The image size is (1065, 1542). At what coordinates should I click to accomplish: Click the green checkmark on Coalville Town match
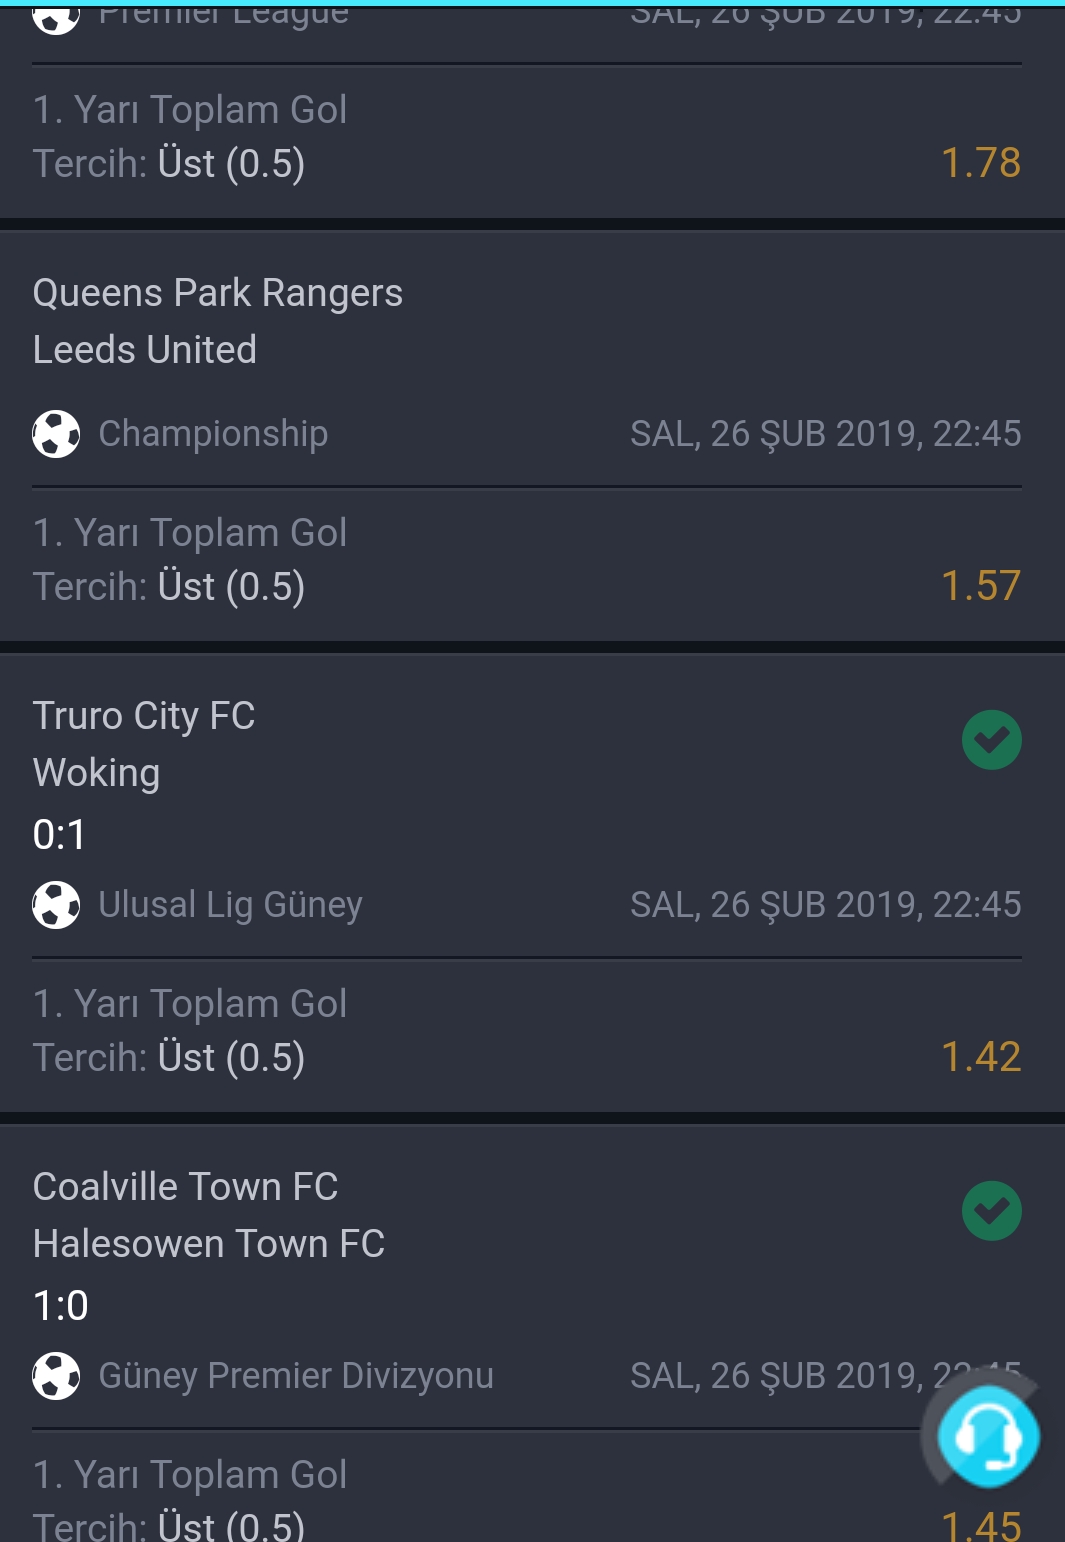991,1211
